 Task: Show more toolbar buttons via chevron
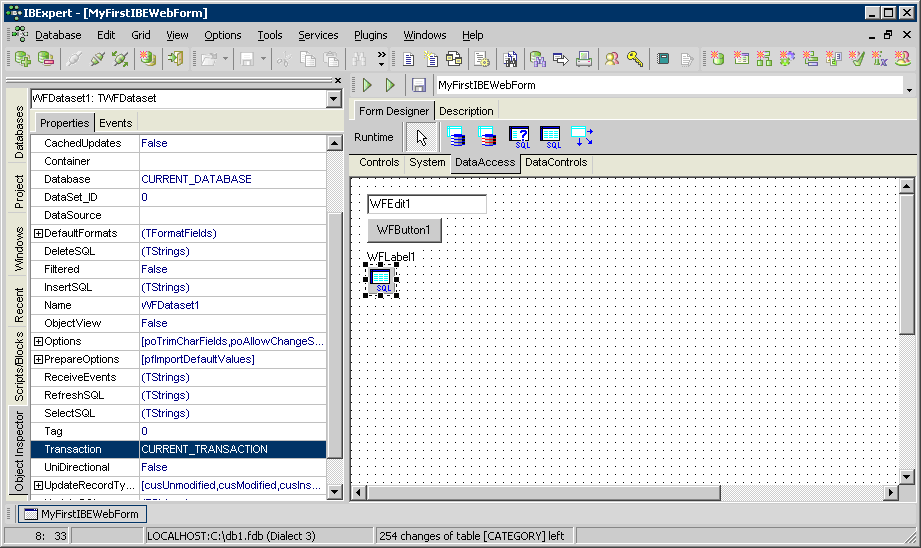[x=381, y=58]
